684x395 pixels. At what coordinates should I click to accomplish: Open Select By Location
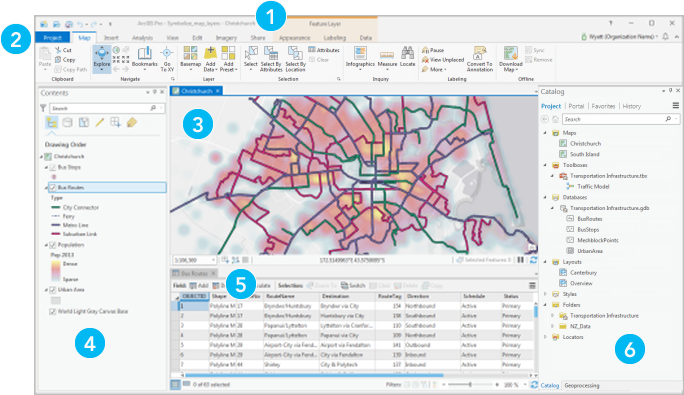(x=295, y=59)
